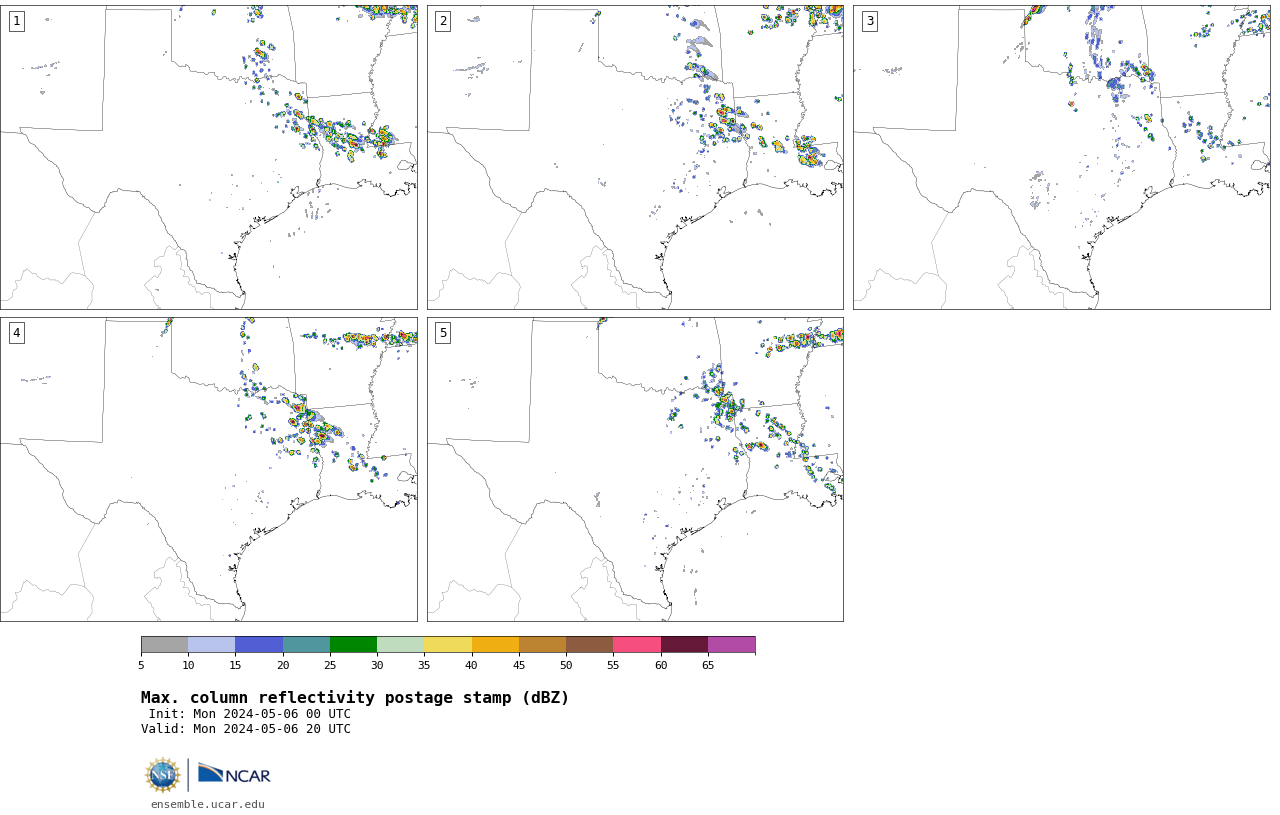The height and width of the screenshot is (815, 1280).
Task: Select the maroon 60-65 dBZ swatch
Action: [684, 644]
